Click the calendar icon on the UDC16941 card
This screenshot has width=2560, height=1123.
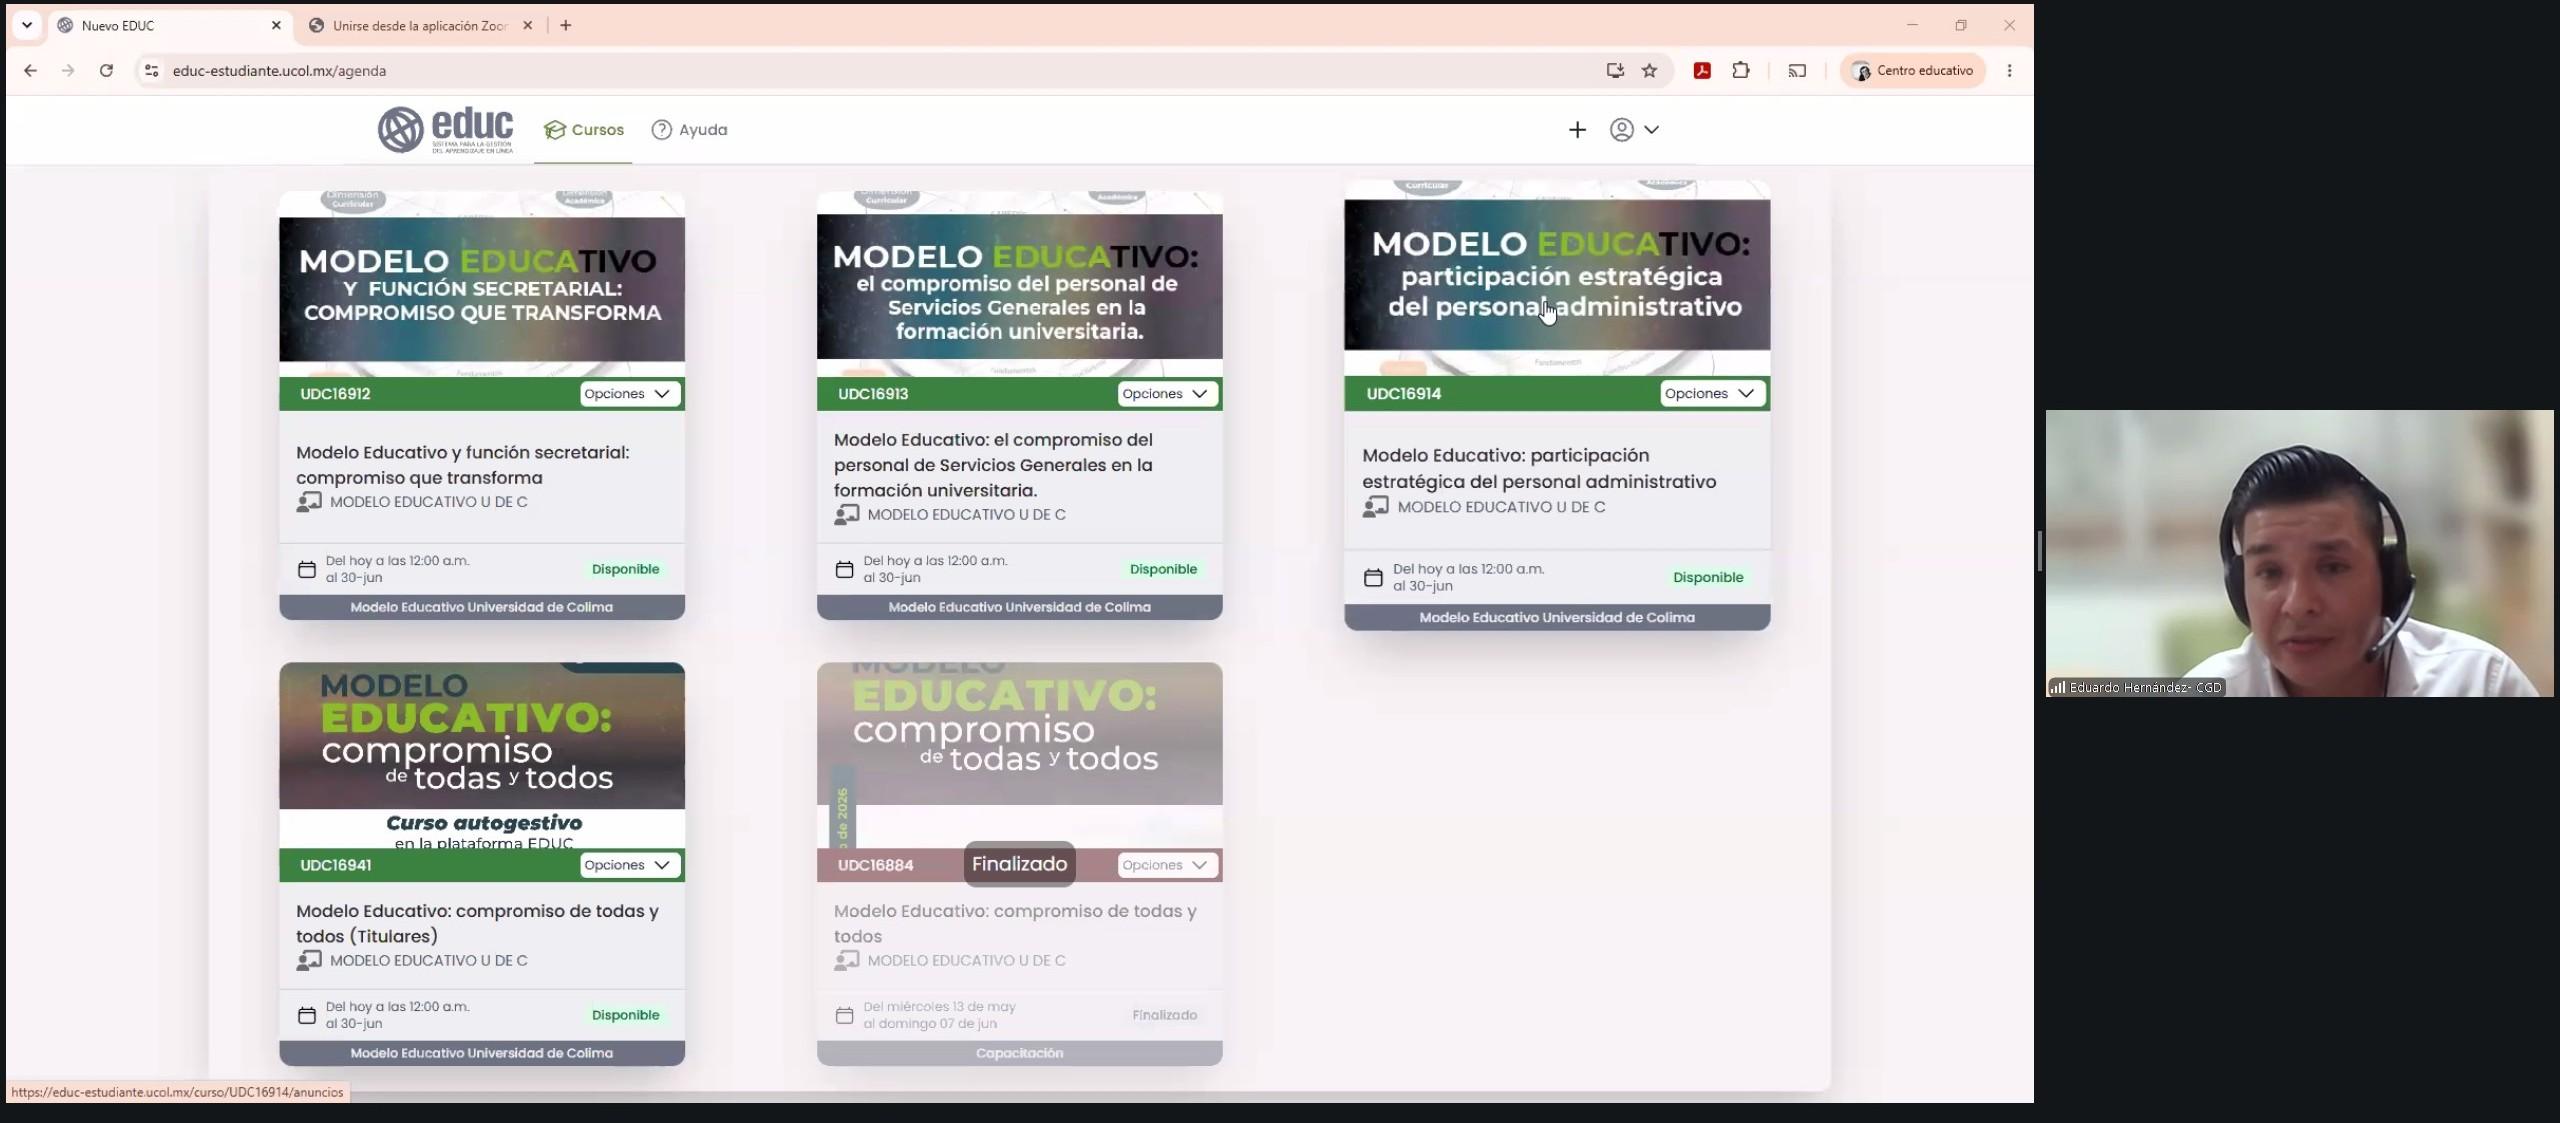(x=307, y=1016)
